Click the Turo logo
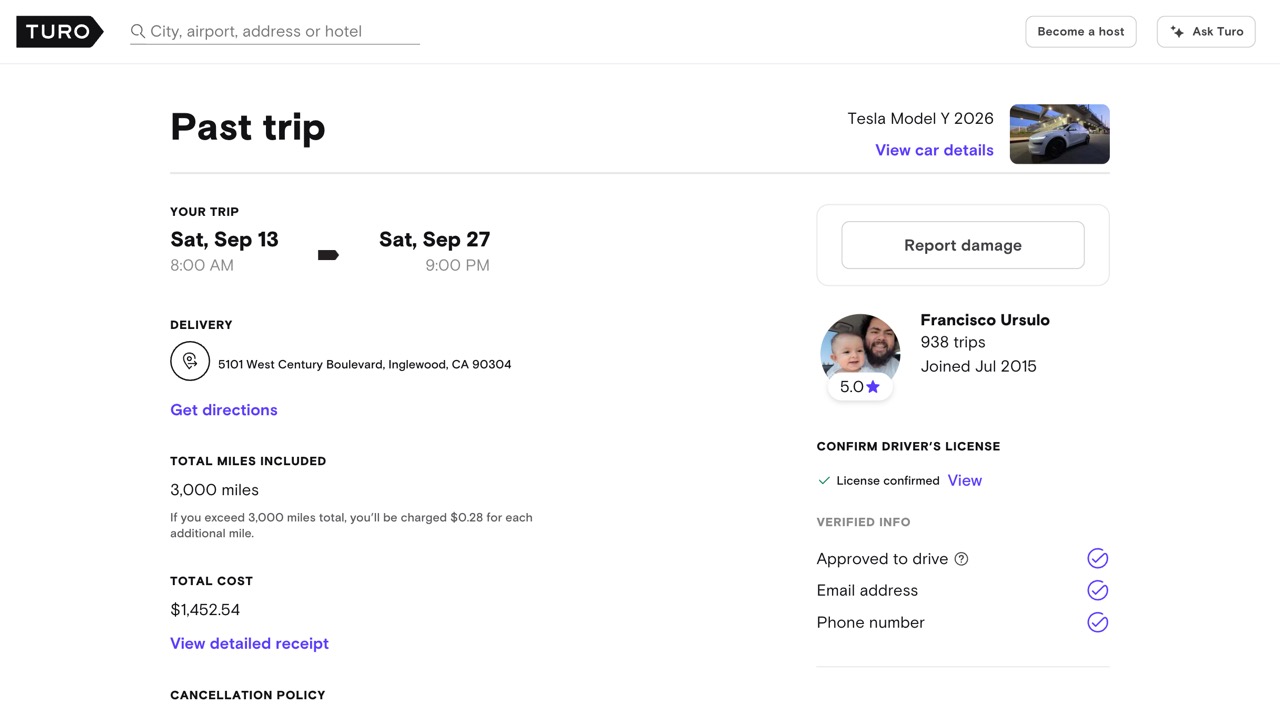 coord(59,32)
